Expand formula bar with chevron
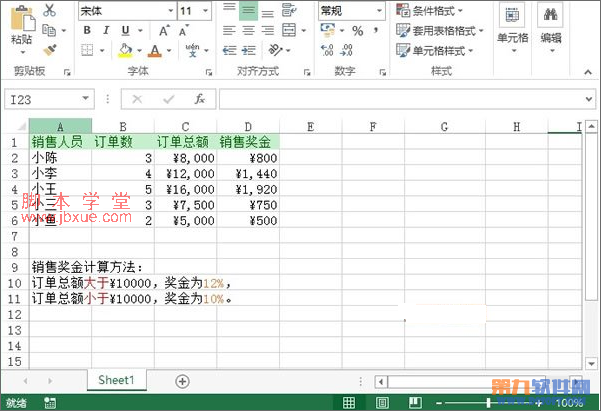Viewport: 601px width, 411px height. click(x=589, y=99)
